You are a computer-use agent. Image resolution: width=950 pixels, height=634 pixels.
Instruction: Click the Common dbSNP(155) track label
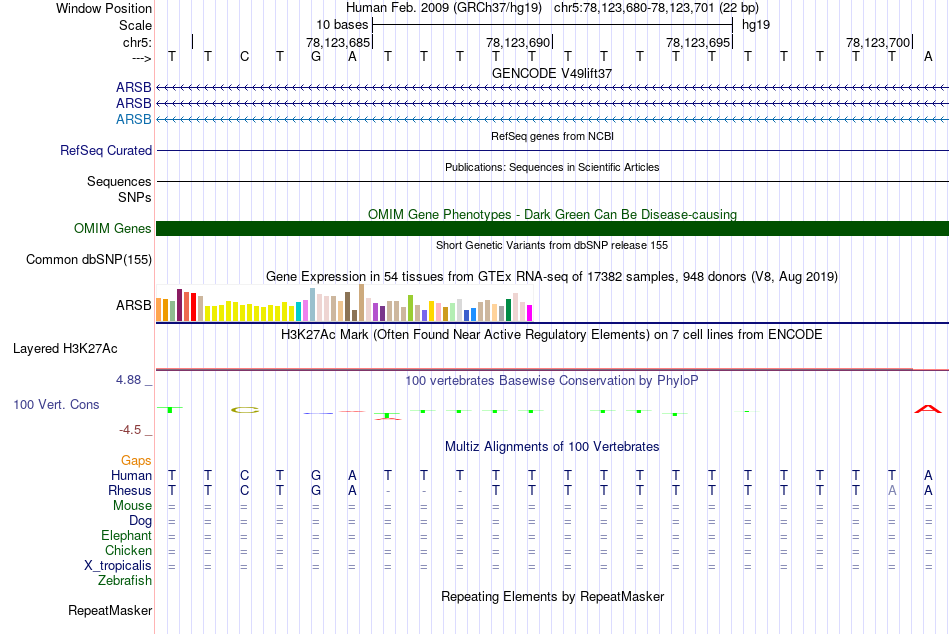89,259
